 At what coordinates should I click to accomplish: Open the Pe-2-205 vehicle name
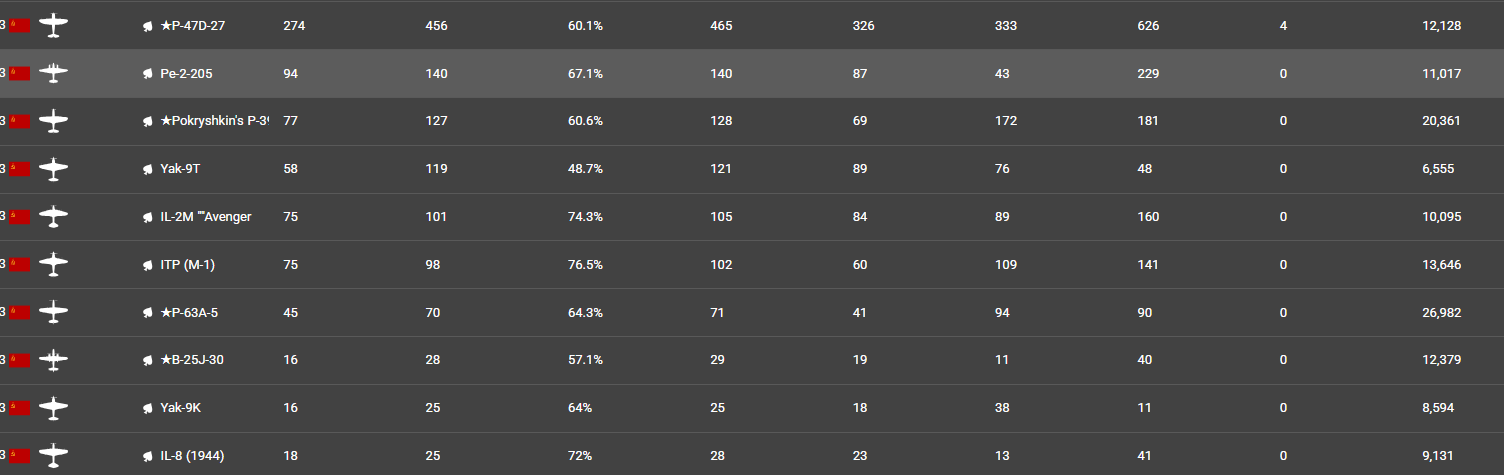click(x=186, y=74)
